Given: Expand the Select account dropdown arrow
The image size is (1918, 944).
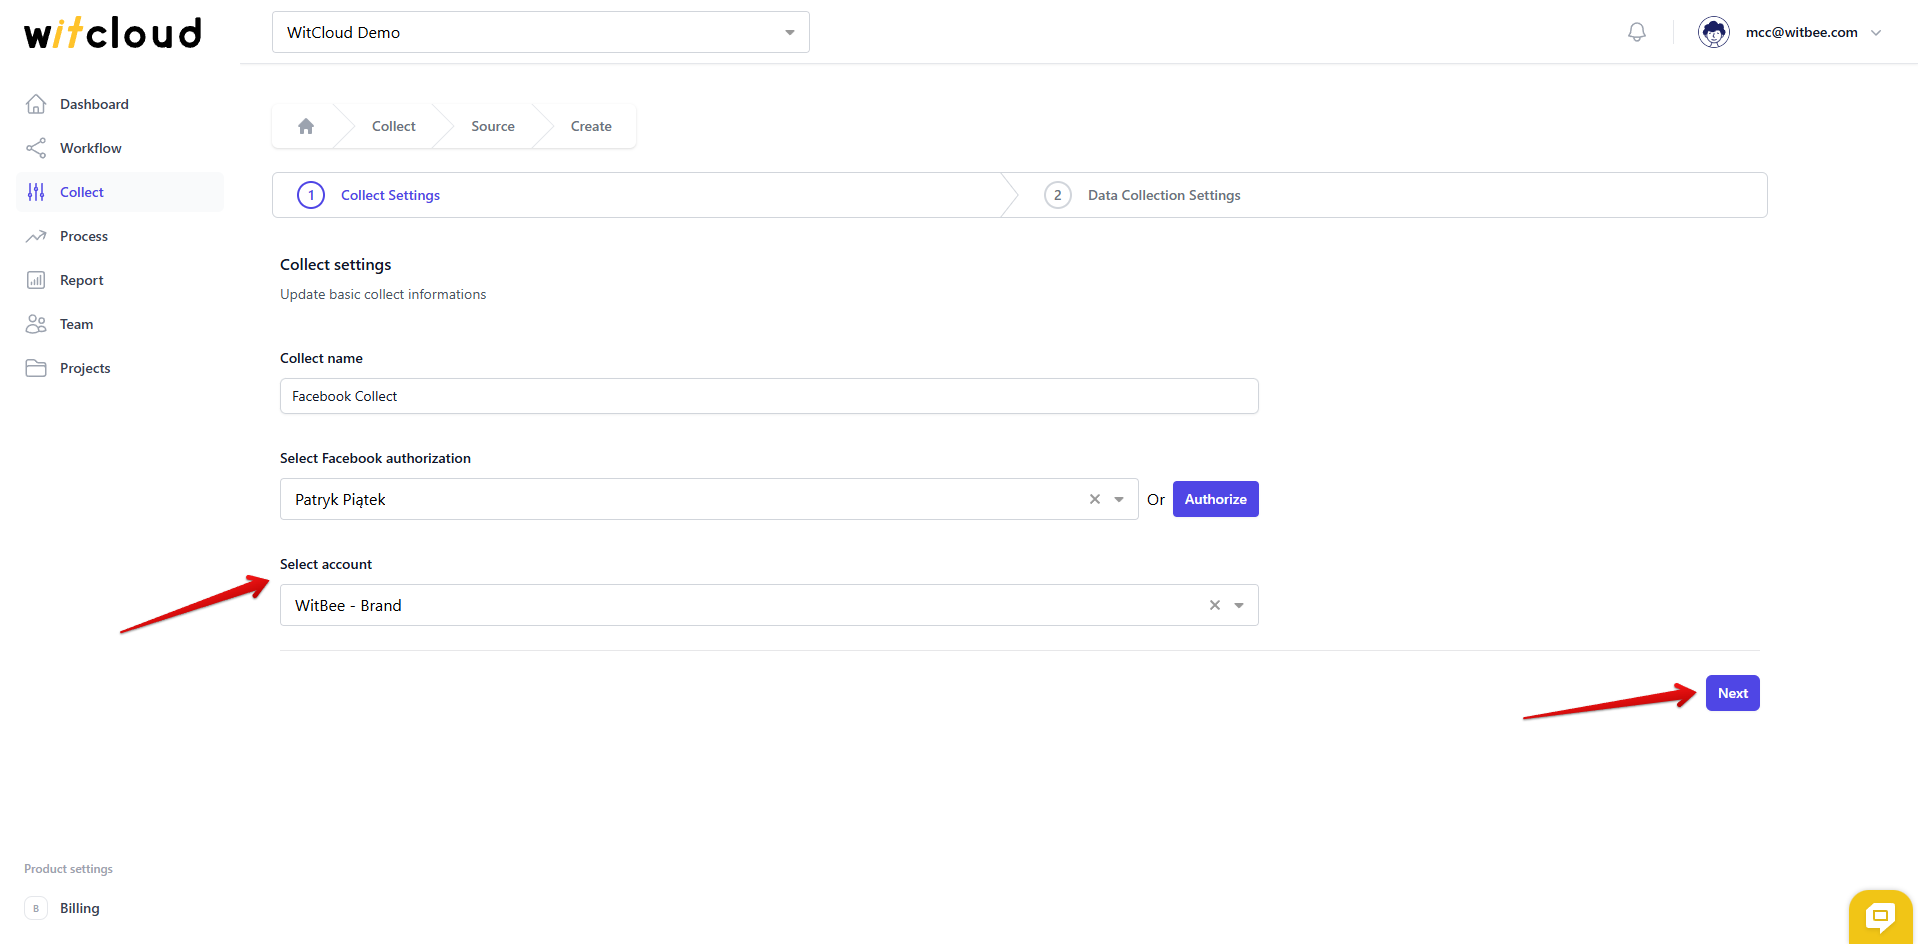Looking at the screenshot, I should click(x=1239, y=605).
